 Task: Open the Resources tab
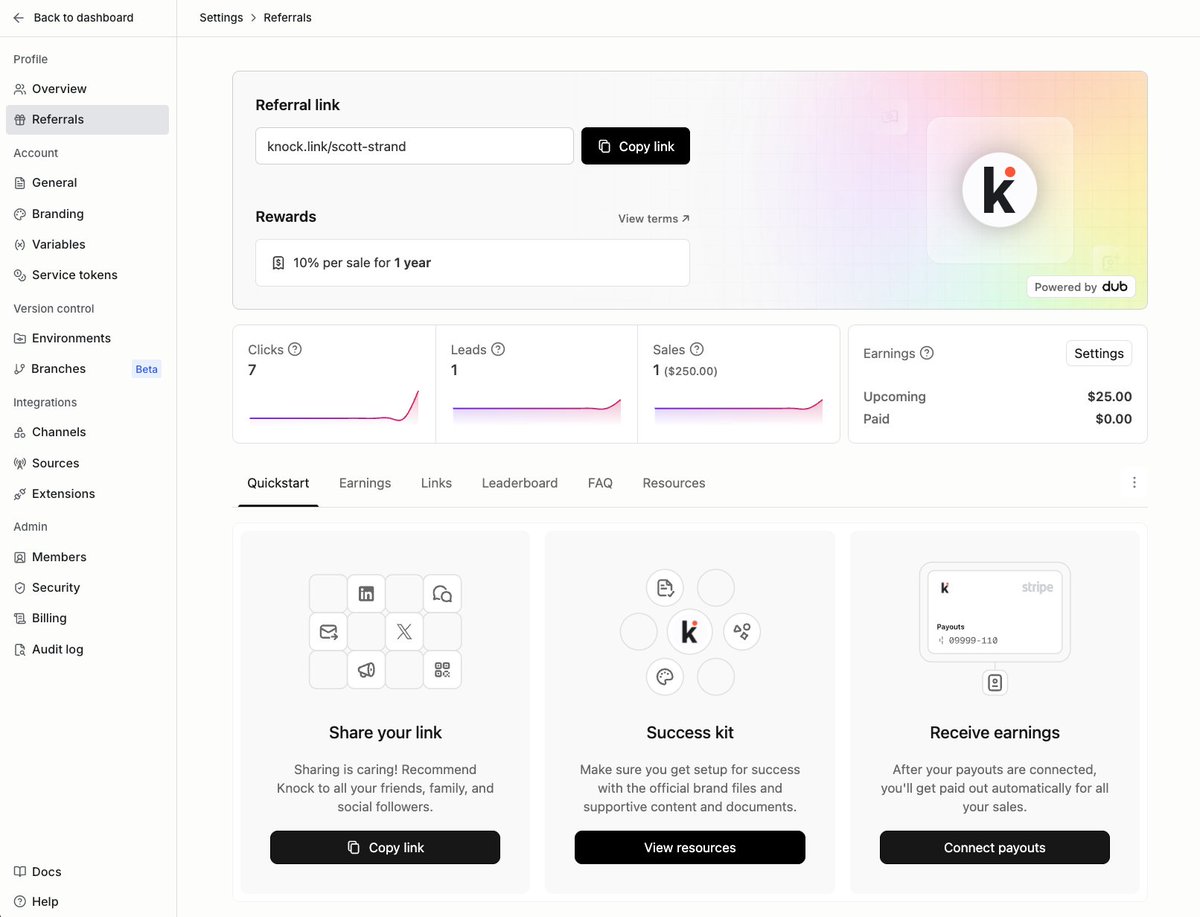click(674, 483)
